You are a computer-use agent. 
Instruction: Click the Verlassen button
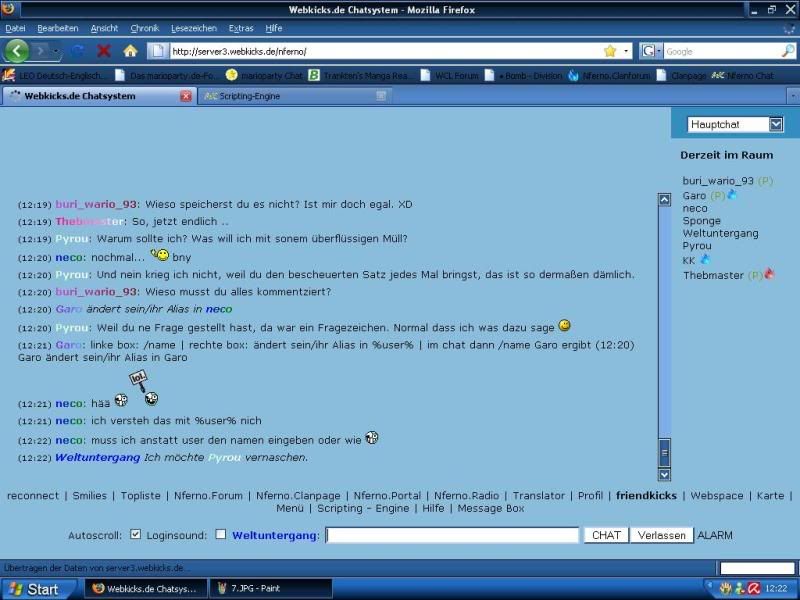coord(662,535)
